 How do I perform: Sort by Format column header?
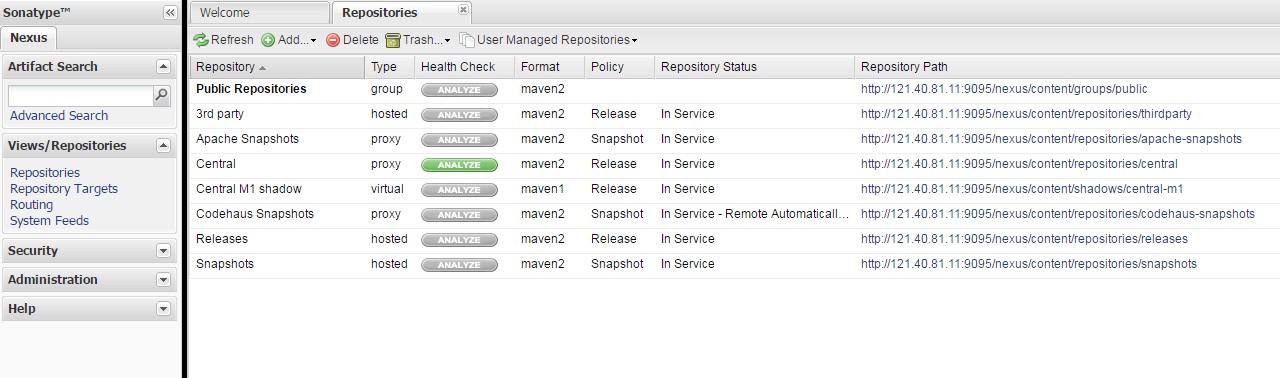pyautogui.click(x=550, y=67)
